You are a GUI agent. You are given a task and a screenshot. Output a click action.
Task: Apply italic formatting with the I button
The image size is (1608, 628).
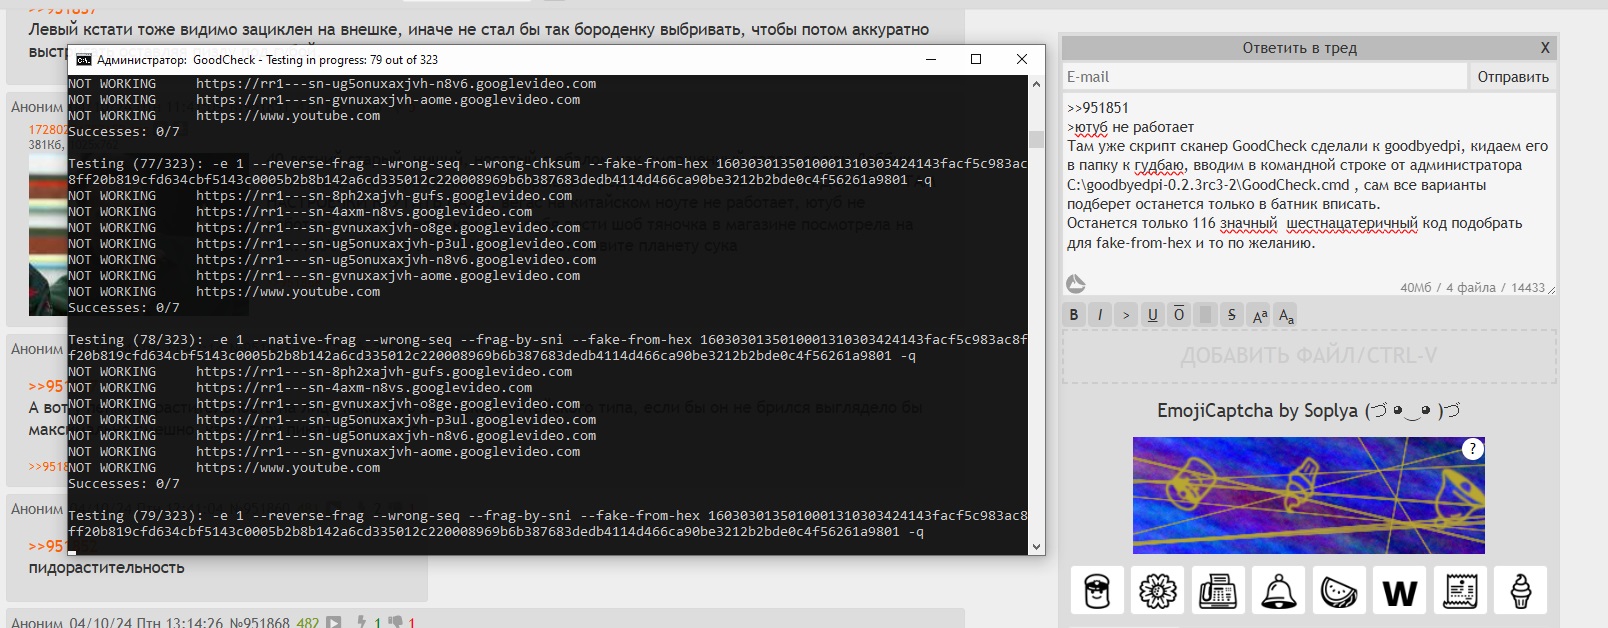tap(1100, 315)
